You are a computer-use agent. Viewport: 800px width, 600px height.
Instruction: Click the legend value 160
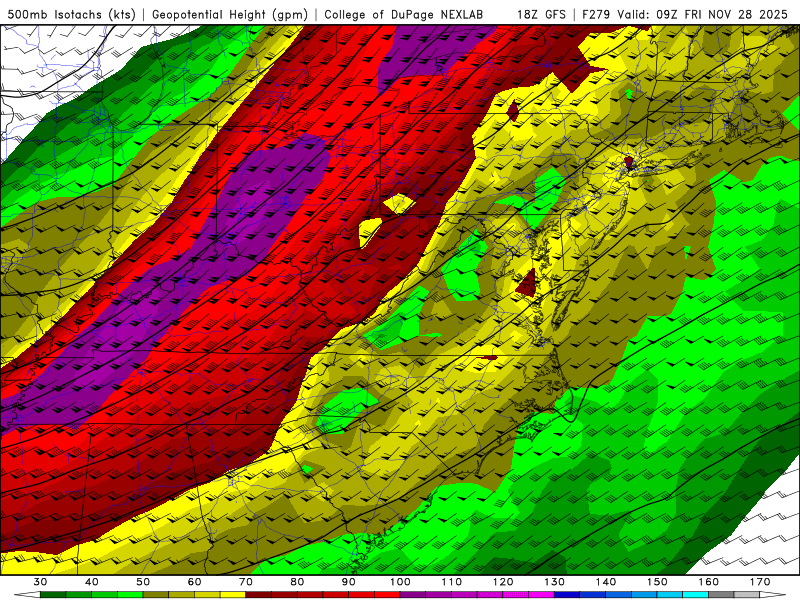click(x=709, y=582)
